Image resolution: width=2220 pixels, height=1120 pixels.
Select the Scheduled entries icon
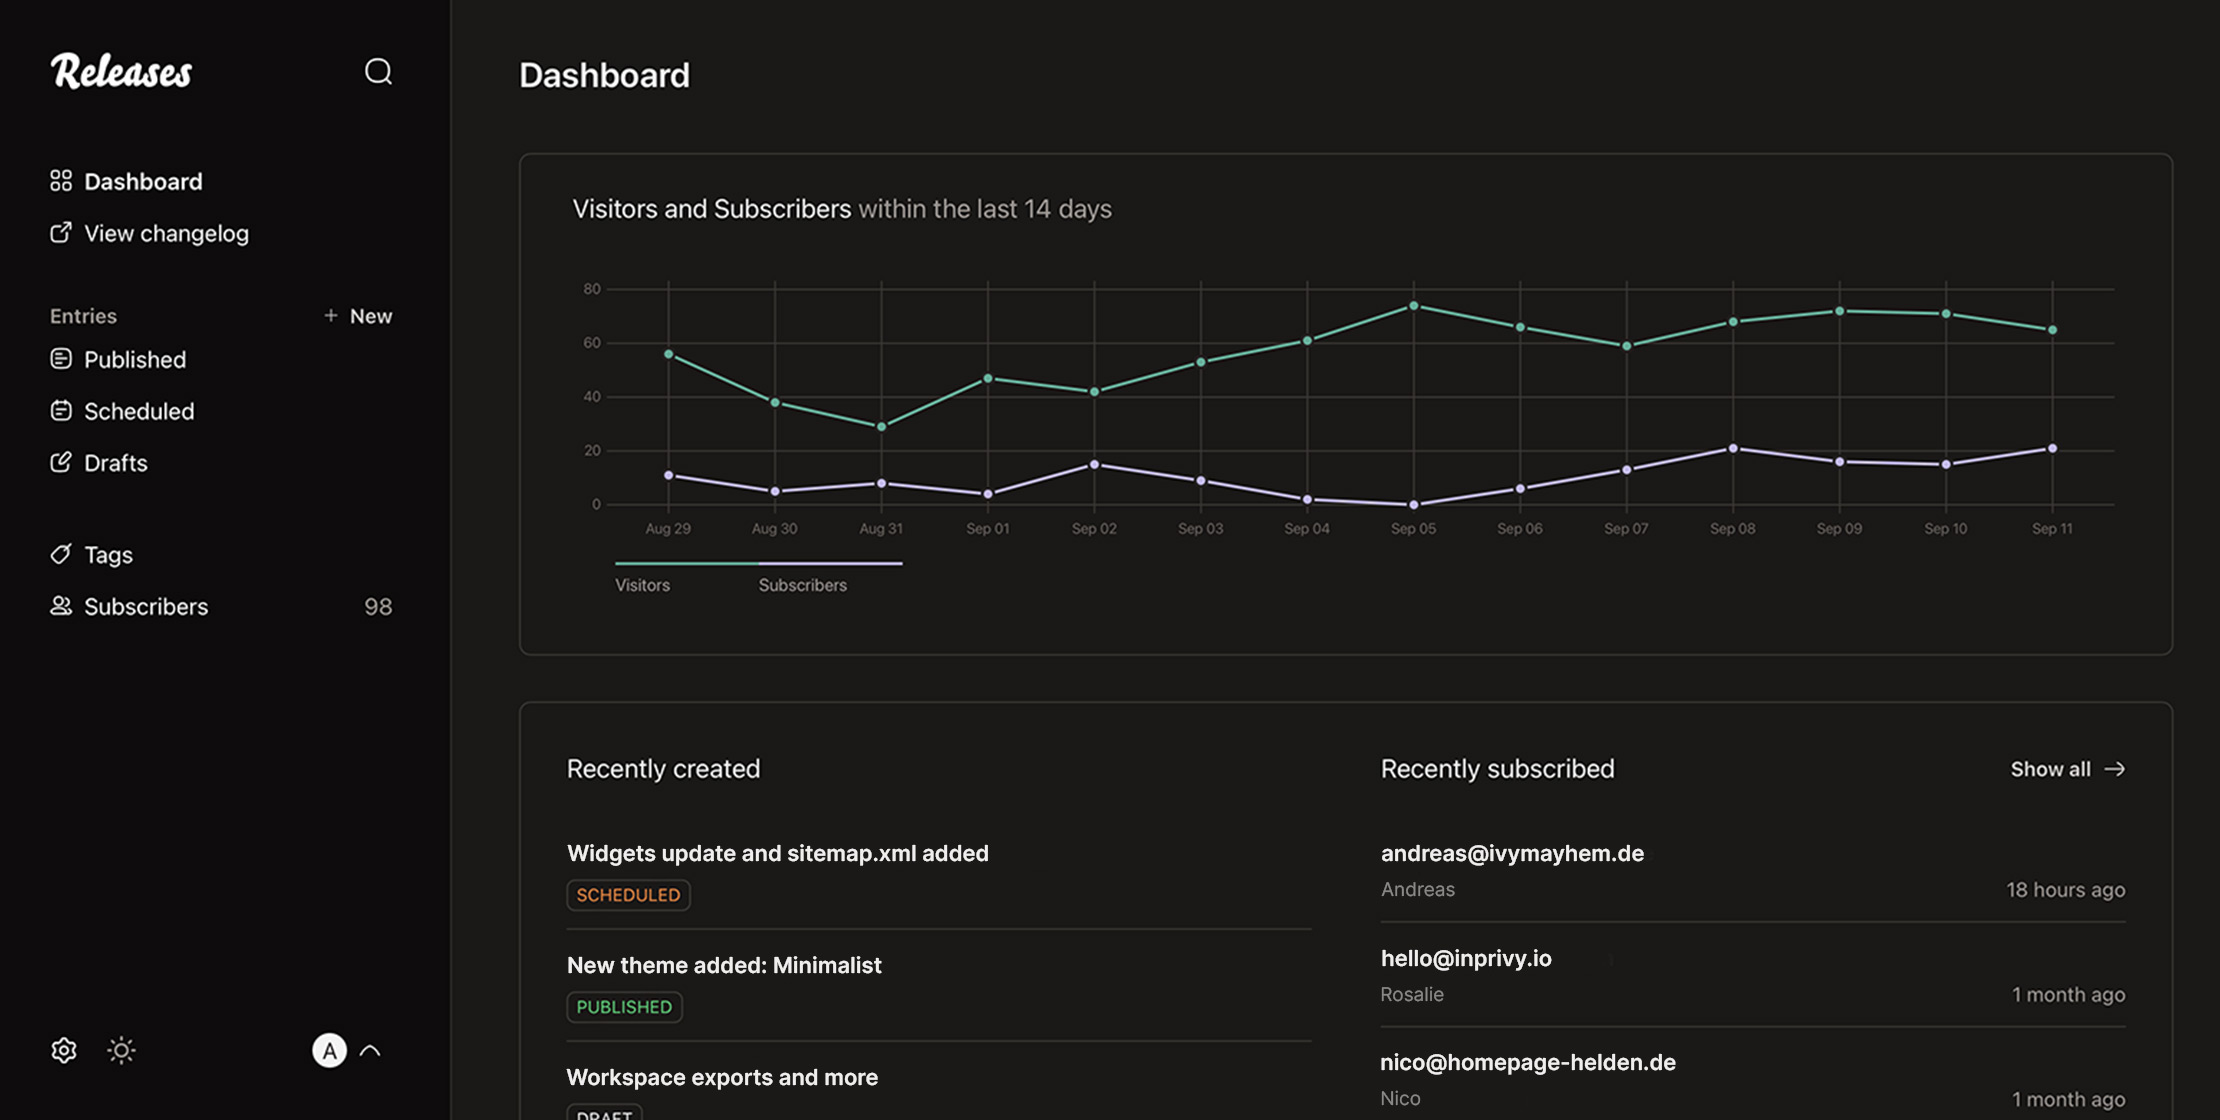(x=61, y=410)
